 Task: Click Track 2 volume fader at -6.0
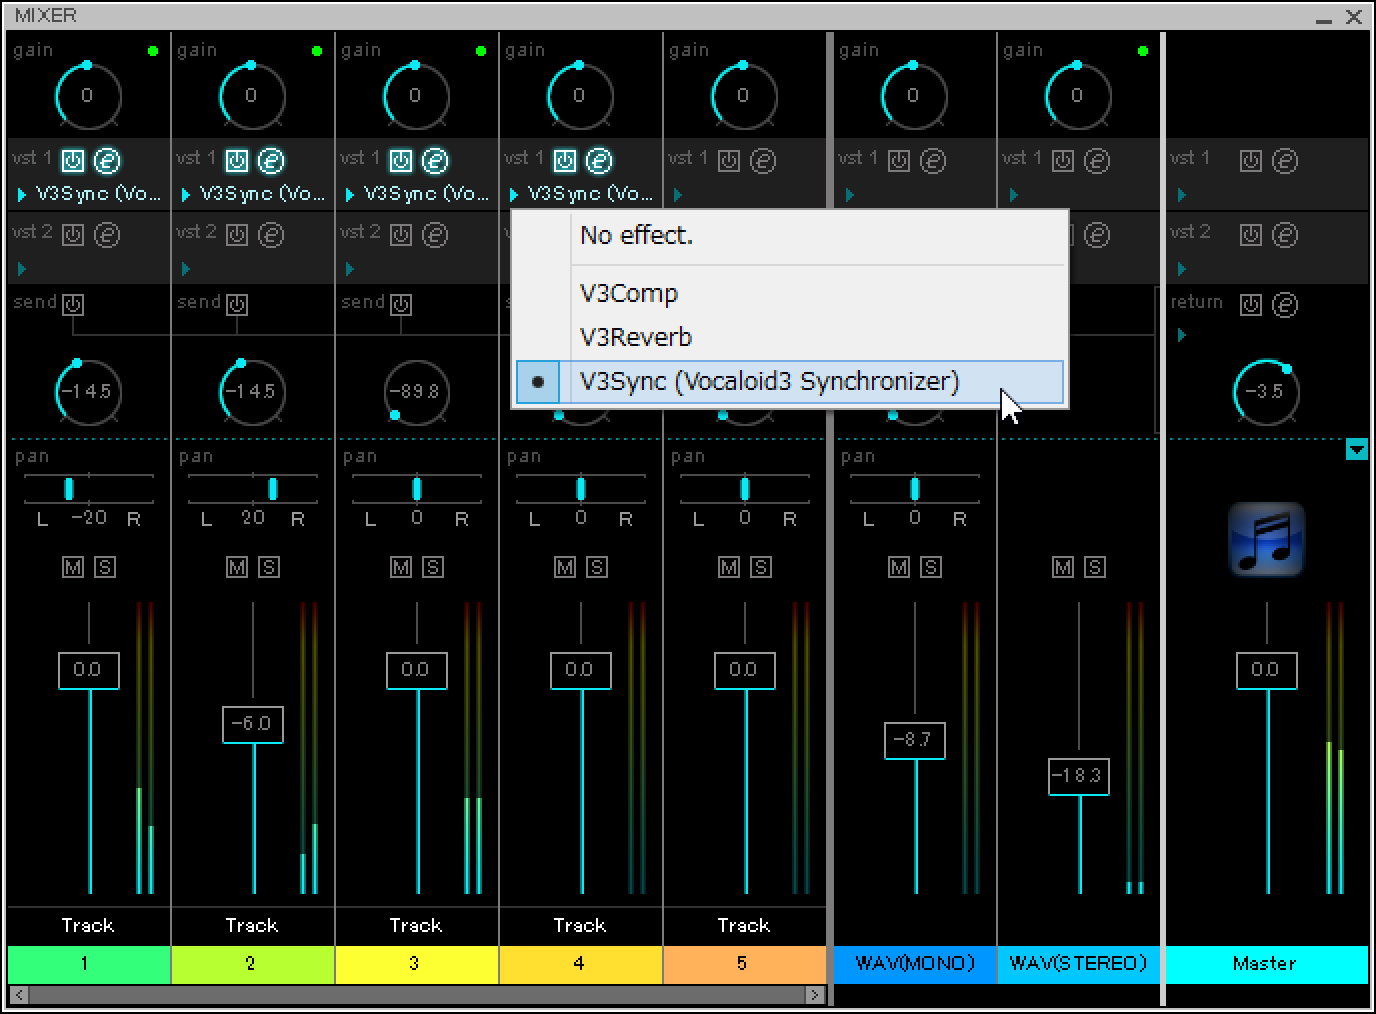click(x=252, y=724)
